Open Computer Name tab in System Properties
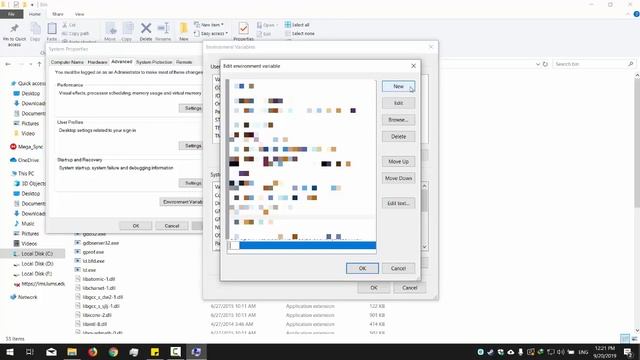The width and height of the screenshot is (640, 360). click(x=67, y=62)
